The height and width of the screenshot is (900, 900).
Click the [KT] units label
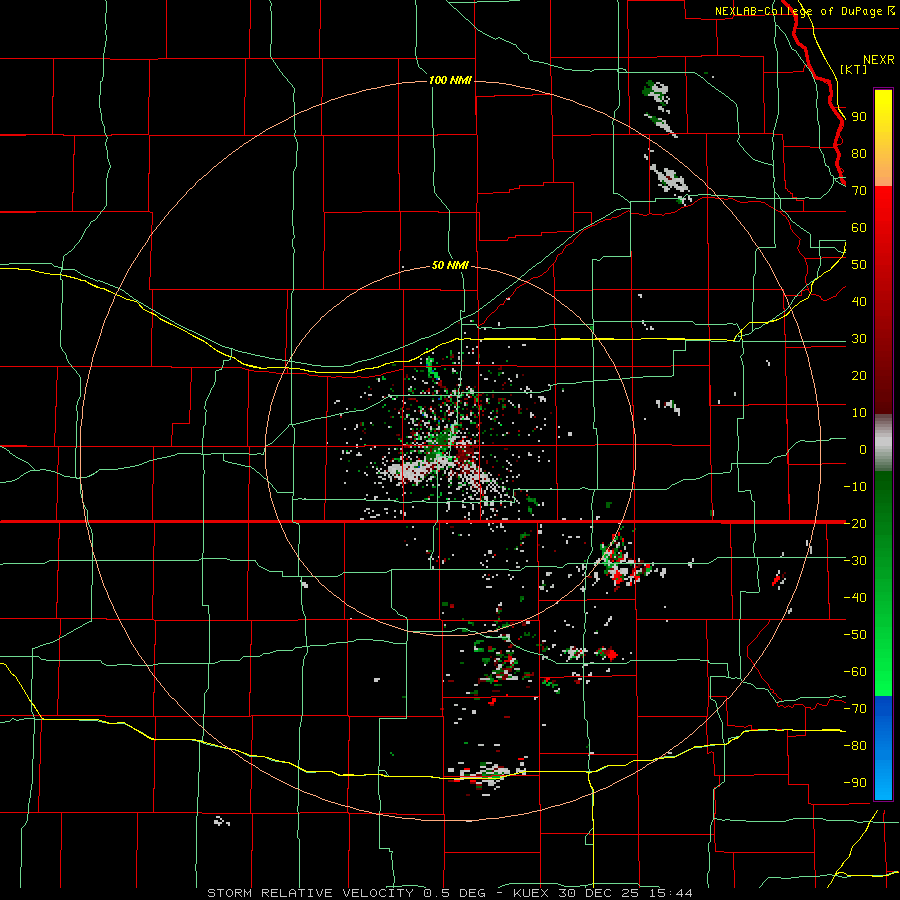click(x=854, y=69)
